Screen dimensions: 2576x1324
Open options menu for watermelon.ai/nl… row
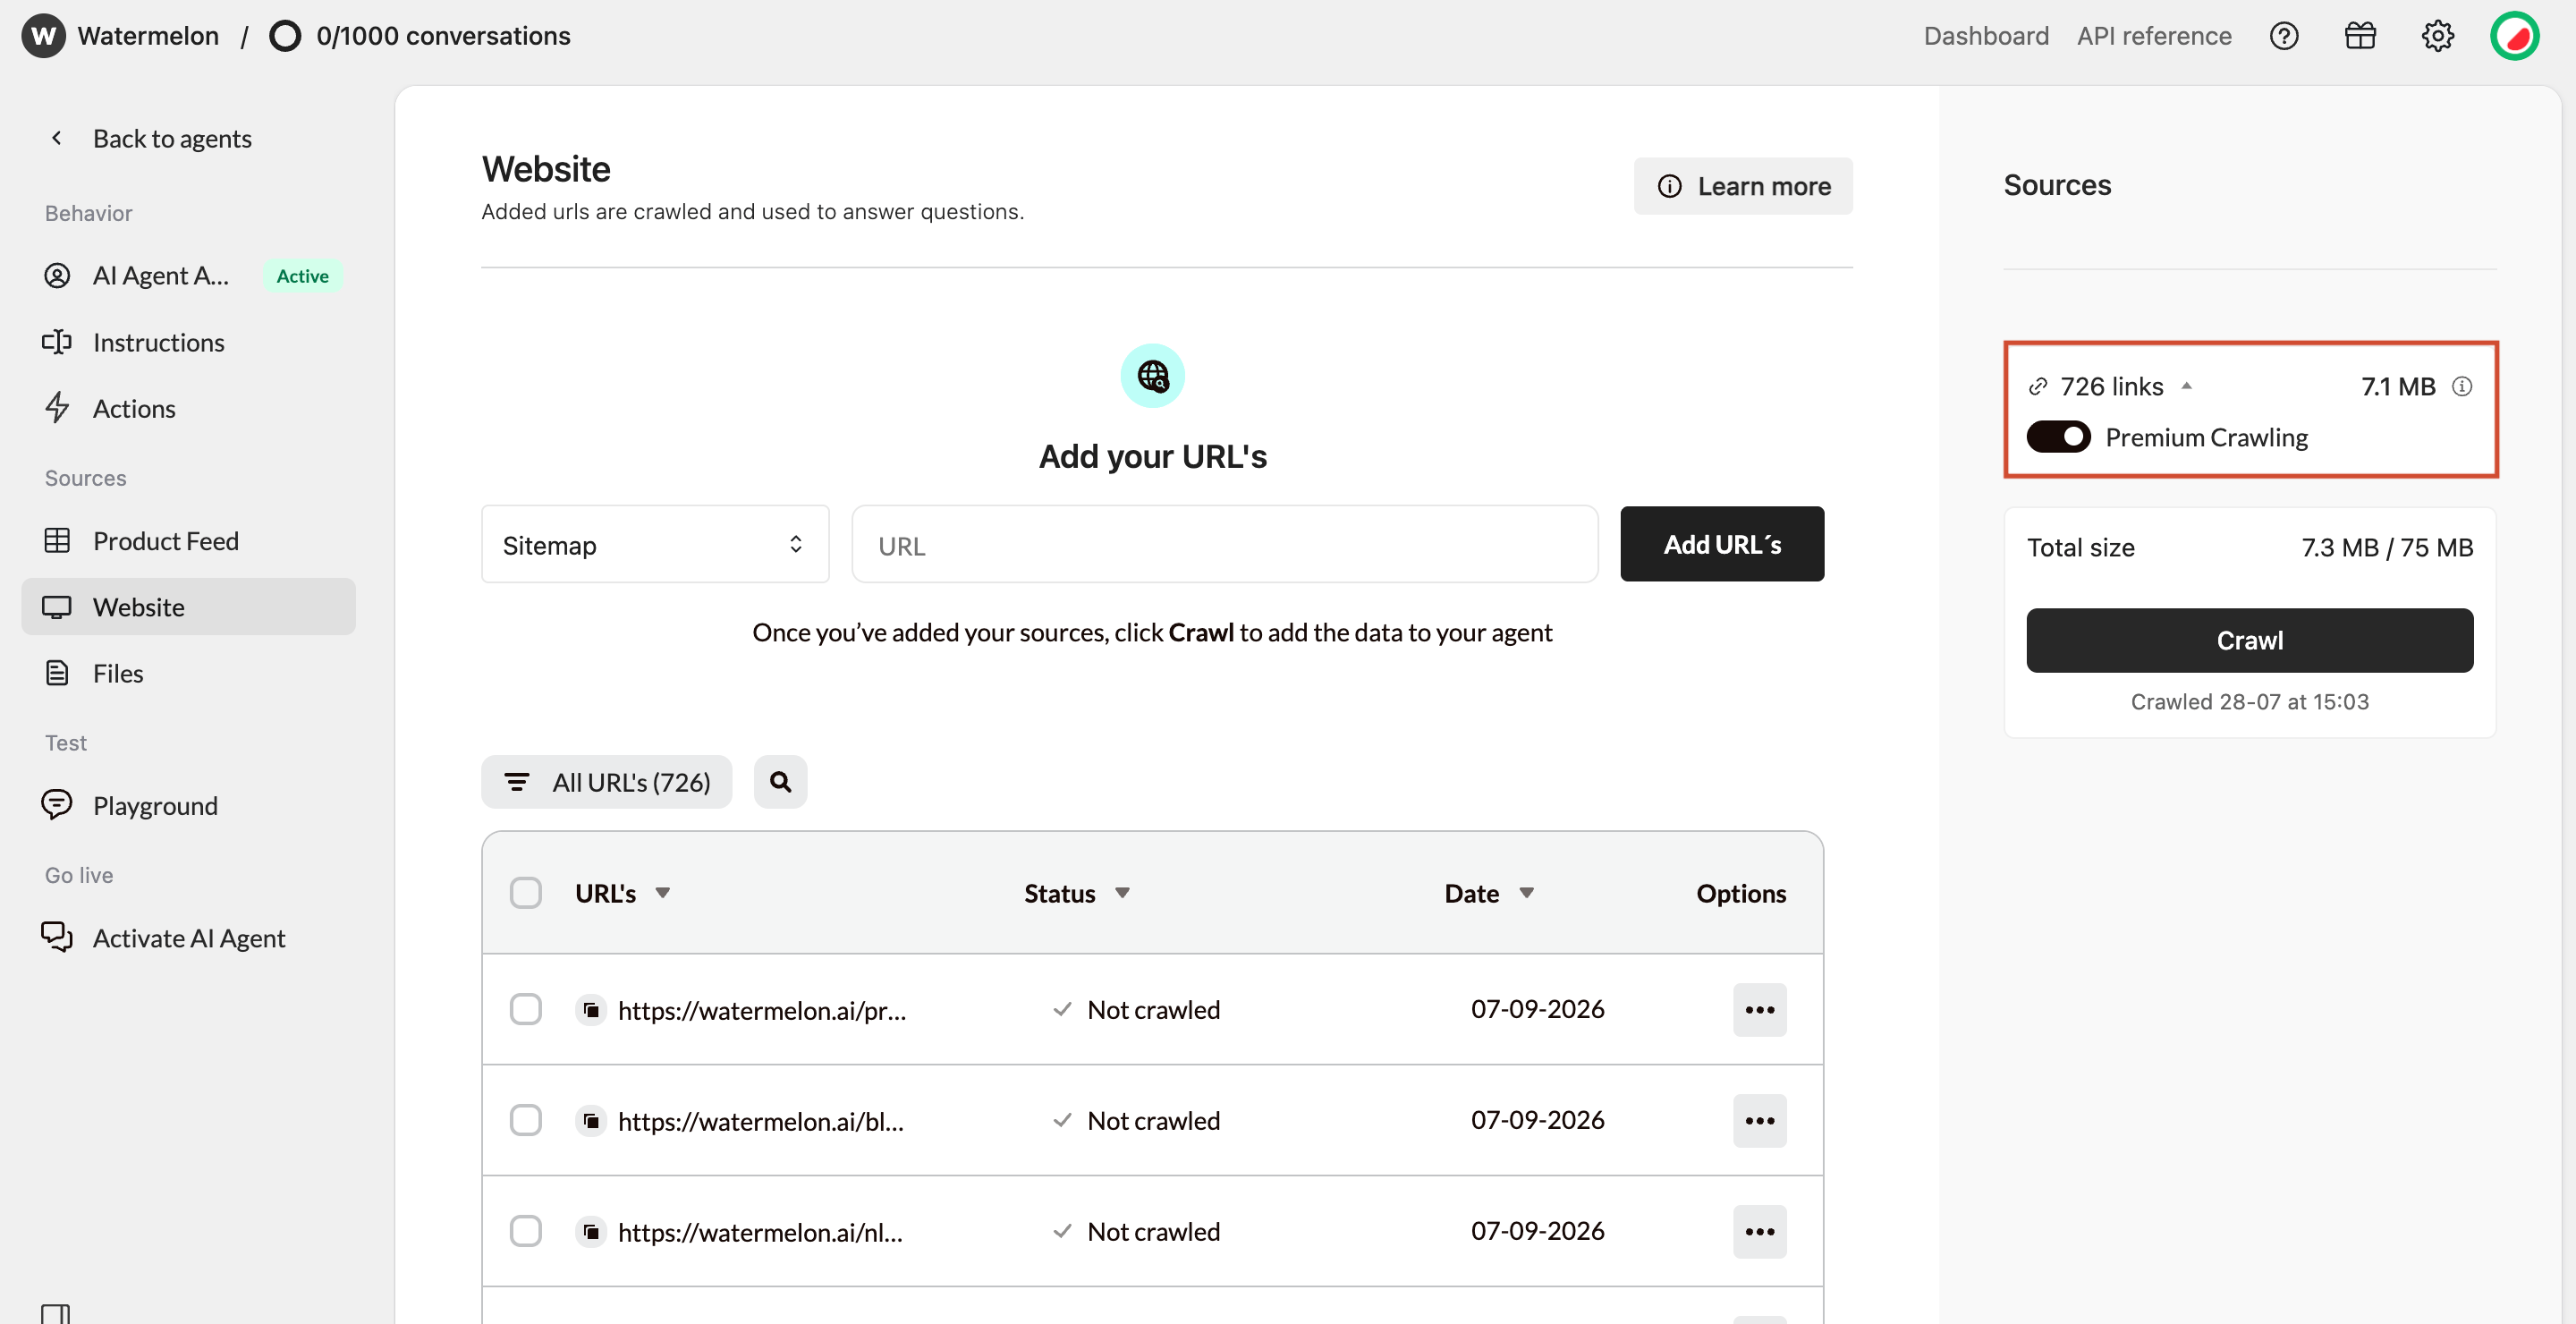[1759, 1232]
